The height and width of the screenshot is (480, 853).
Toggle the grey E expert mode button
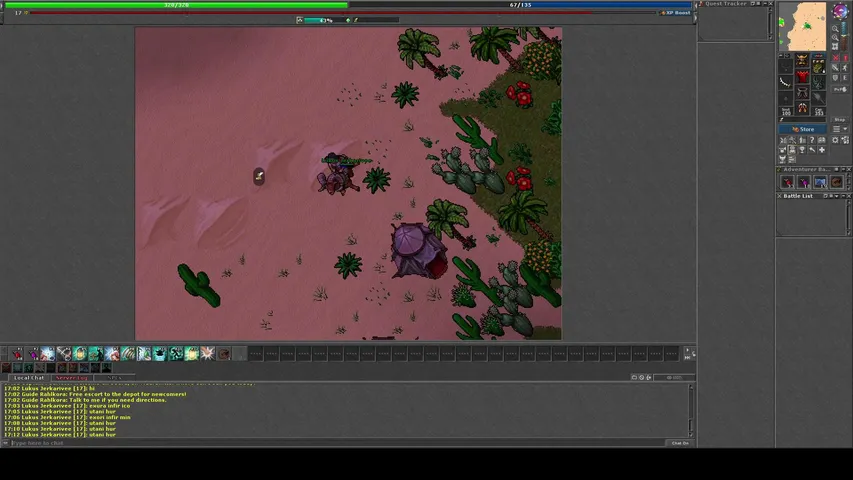click(845, 78)
